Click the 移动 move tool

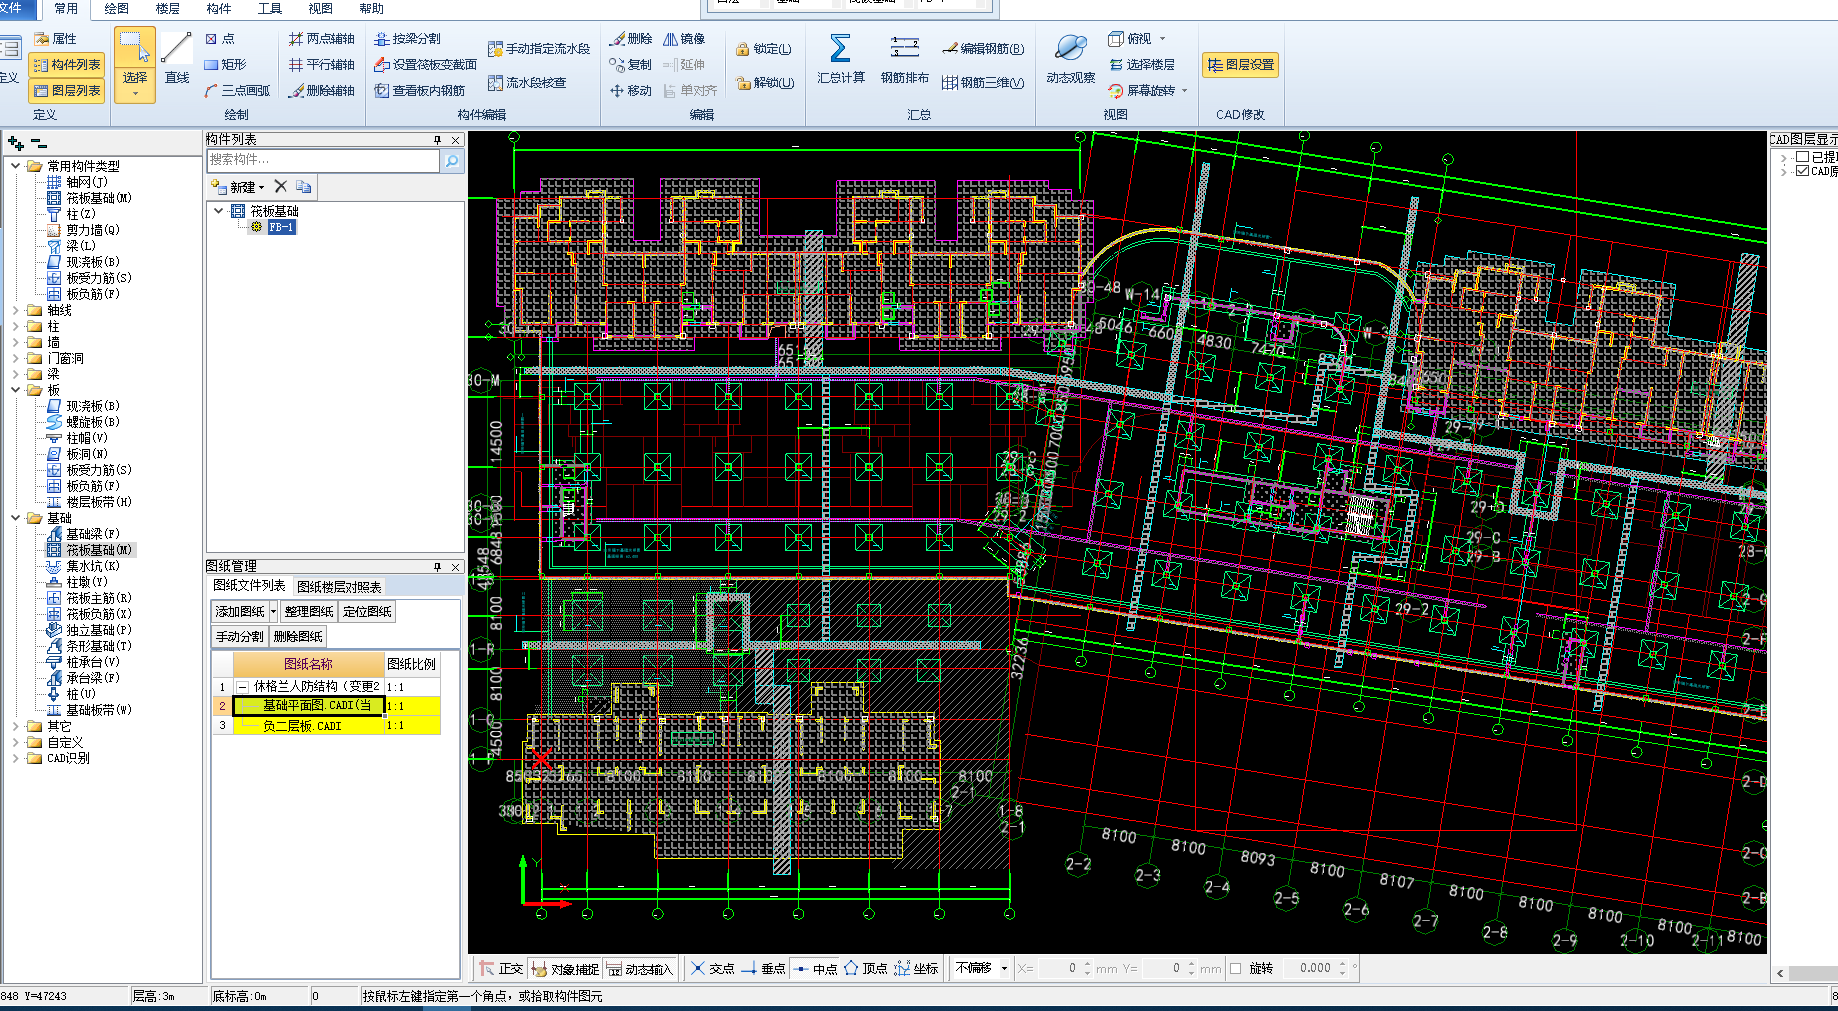(x=631, y=91)
